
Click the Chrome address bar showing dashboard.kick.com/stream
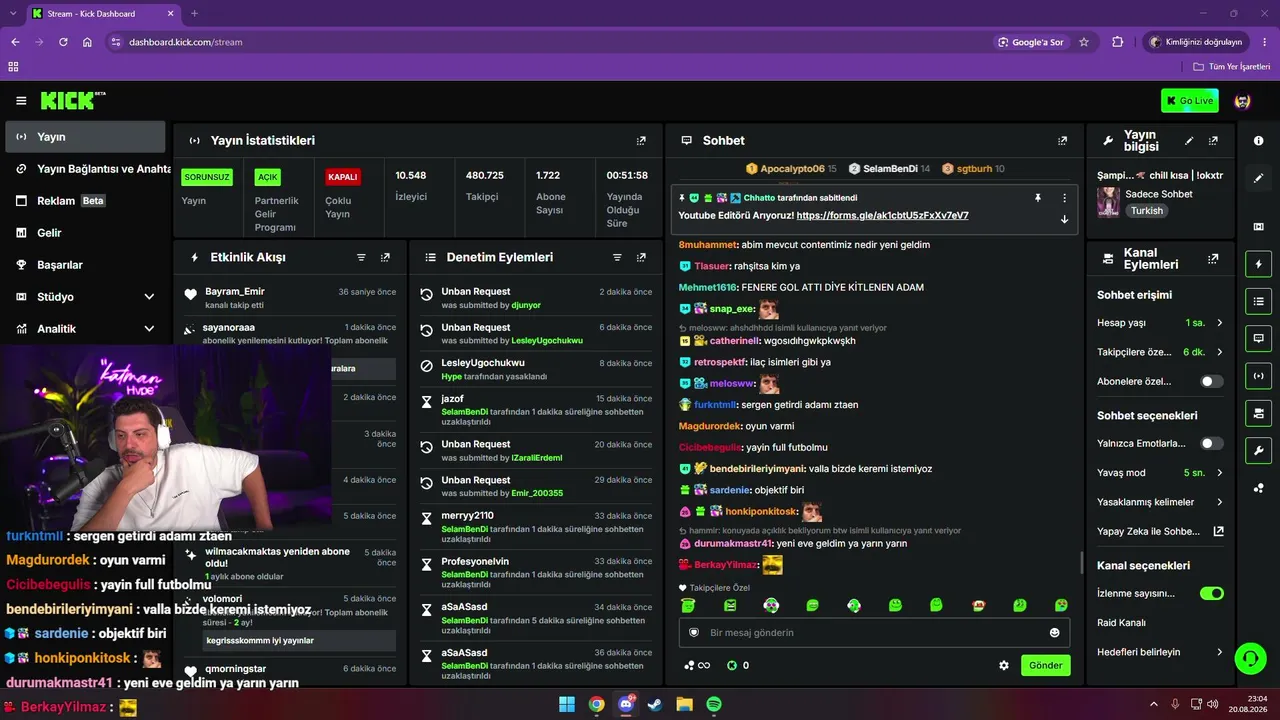pos(550,42)
